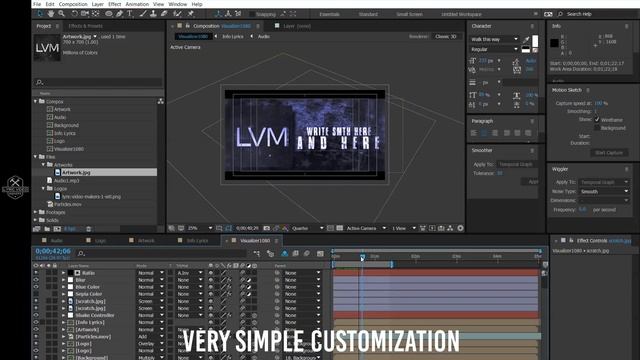
Task: Toggle the Snapping checkbox
Action: pos(252,14)
